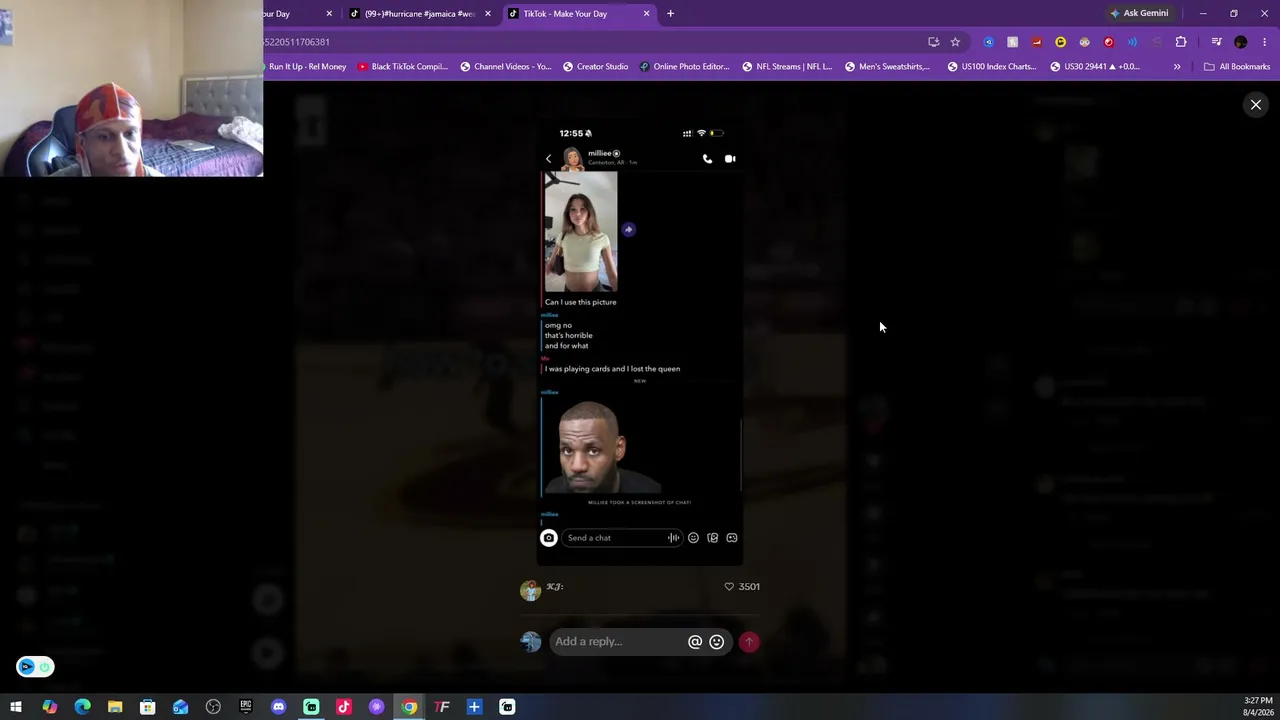Open the Channel Videos bookmark
Viewport: 1280px width, 720px height.
(x=506, y=67)
